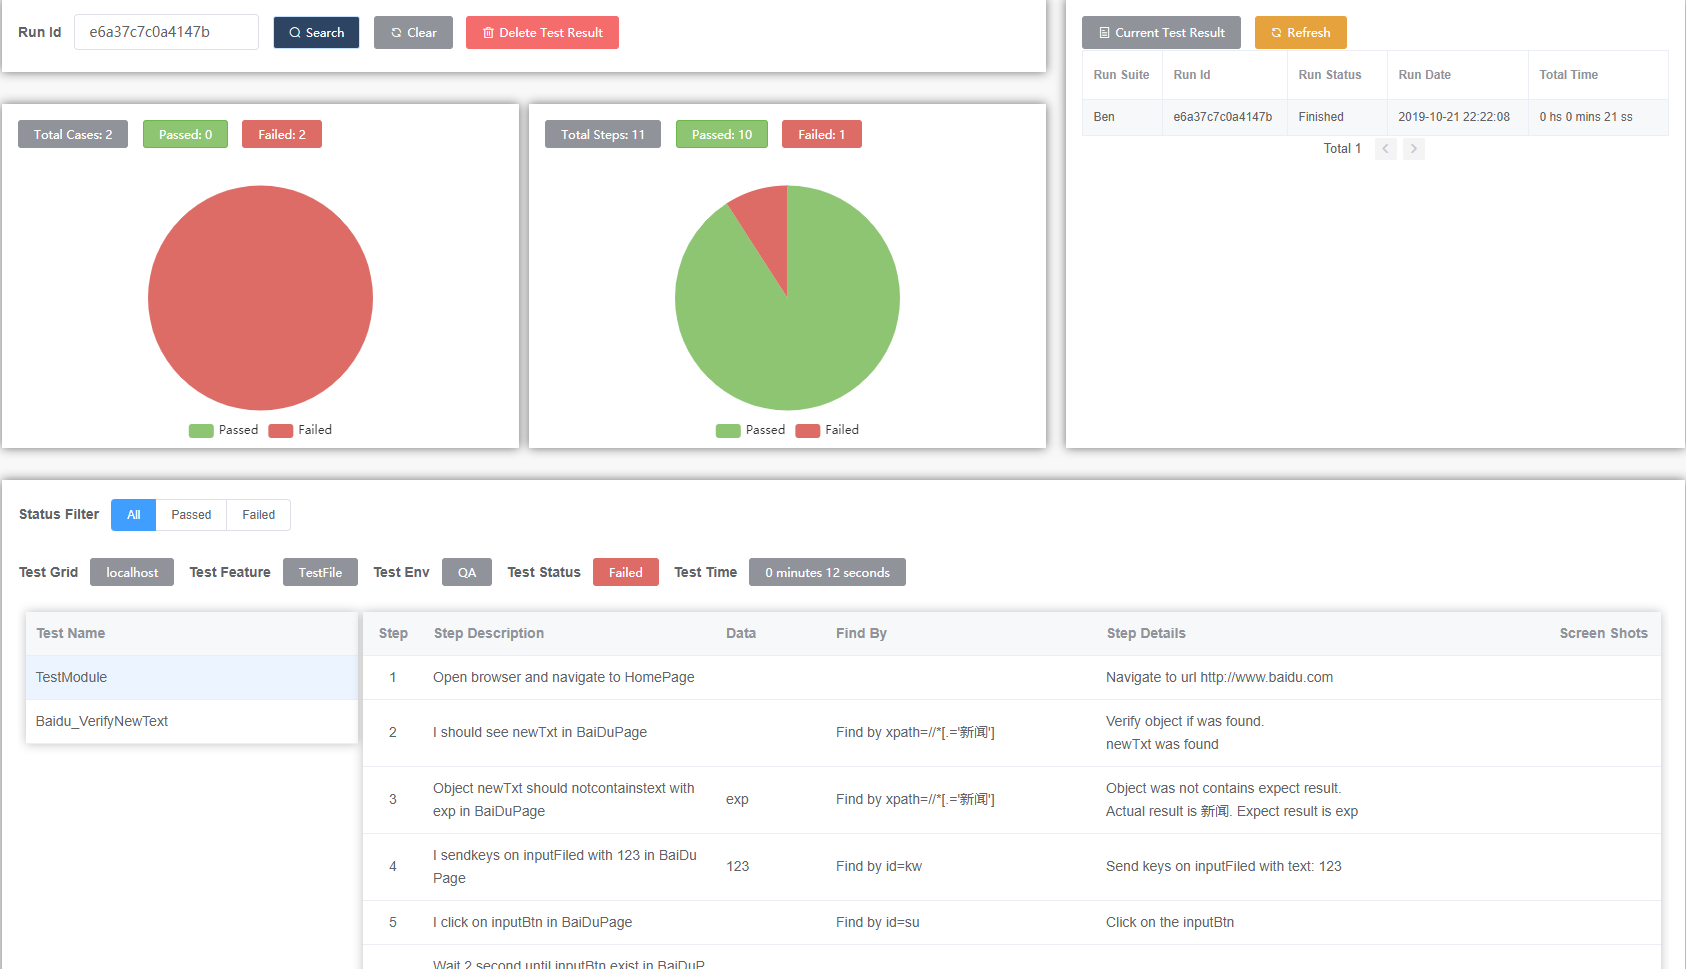Click step 5 Click on the inputBtn details
This screenshot has height=969, width=1686.
(x=1170, y=922)
